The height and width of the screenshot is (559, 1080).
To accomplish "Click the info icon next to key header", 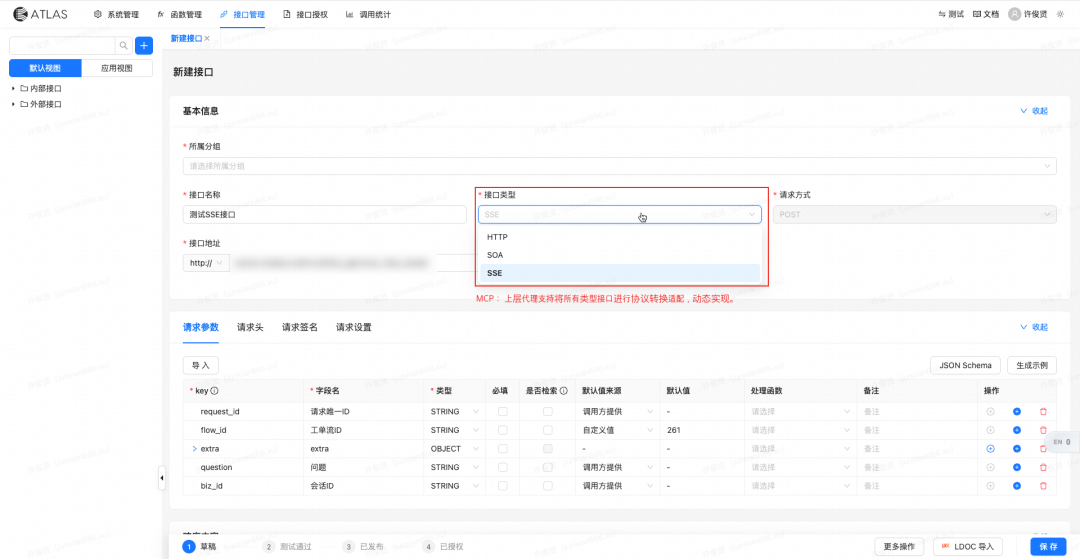I will (x=214, y=390).
